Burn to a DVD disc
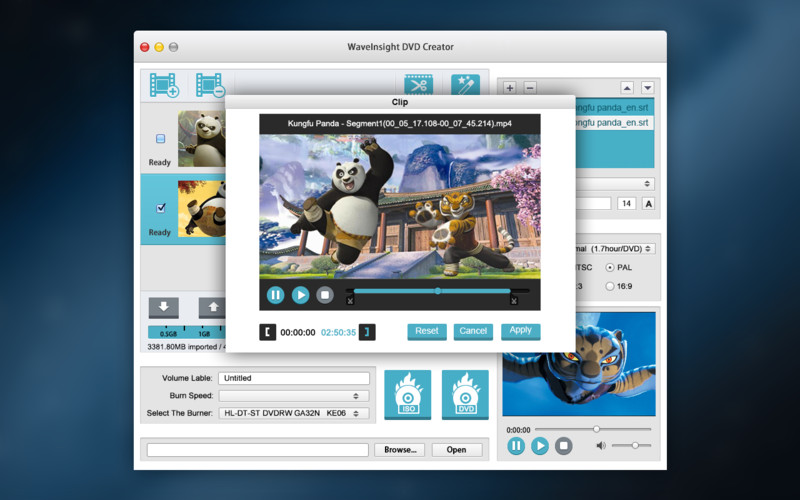 coord(465,395)
